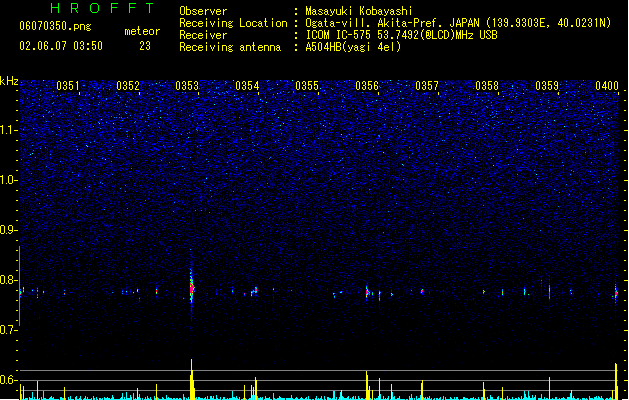Click the kHz axis unit label
629x400 pixels.
9,81
